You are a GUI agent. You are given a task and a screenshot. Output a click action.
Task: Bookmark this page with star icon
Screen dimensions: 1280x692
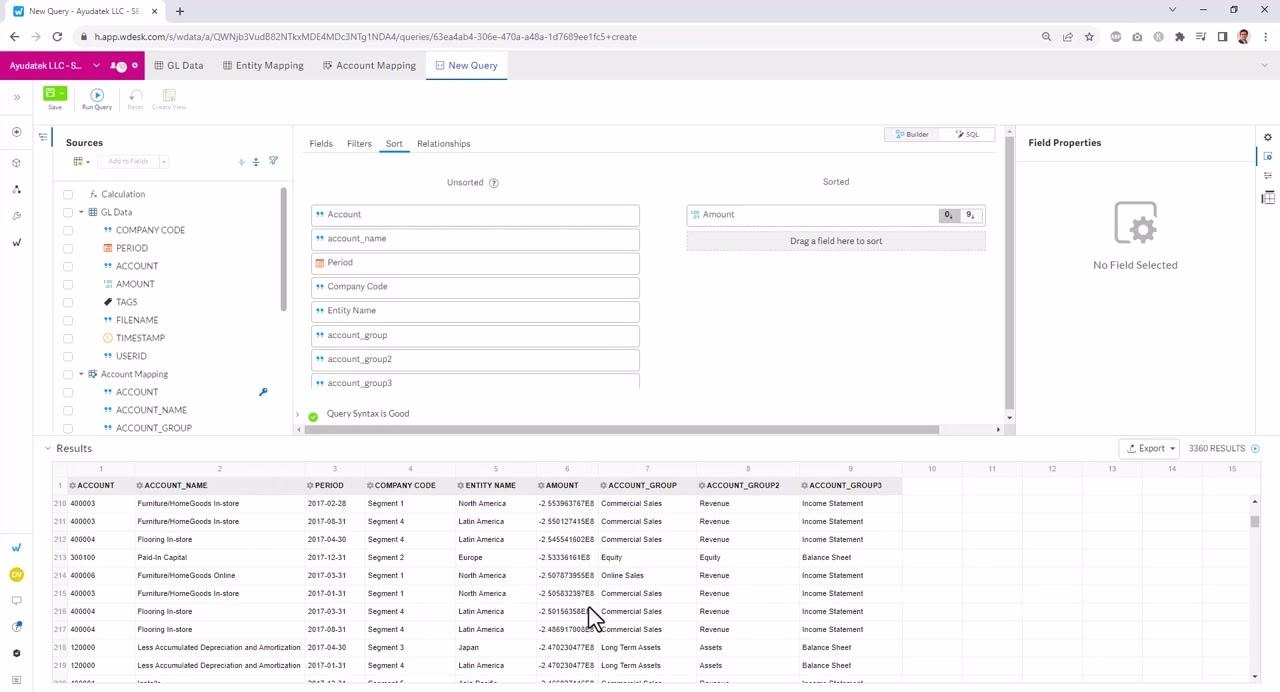(1089, 37)
